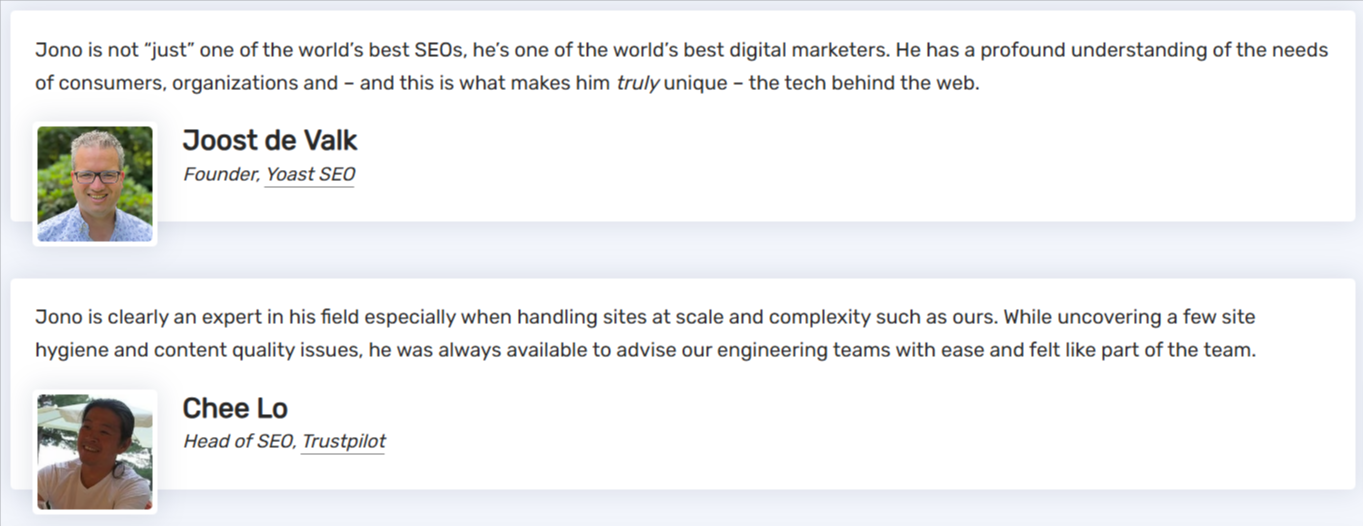The width and height of the screenshot is (1363, 526).
Task: Open the Yoast SEO link
Action: pos(309,175)
